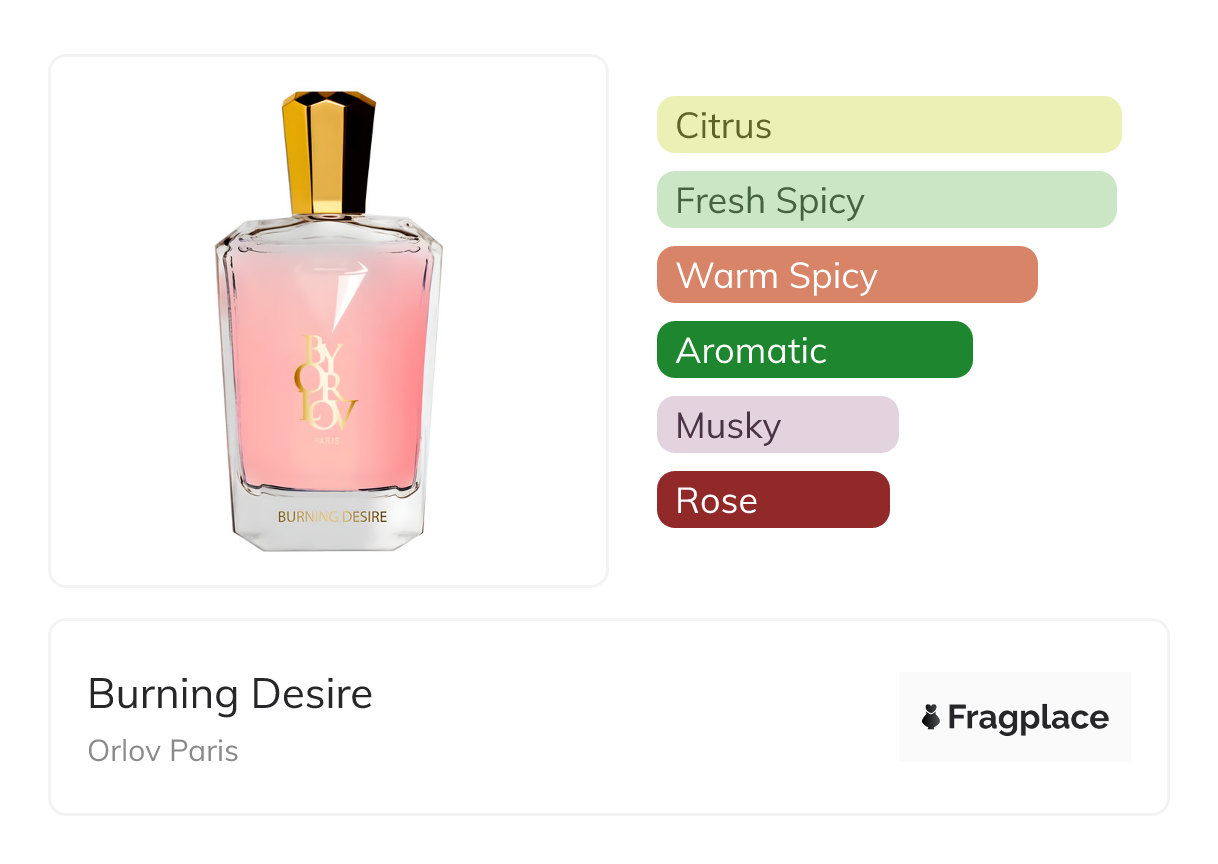This screenshot has height=864, width=1218.
Task: Select the Citrus accord bar
Action: point(889,125)
